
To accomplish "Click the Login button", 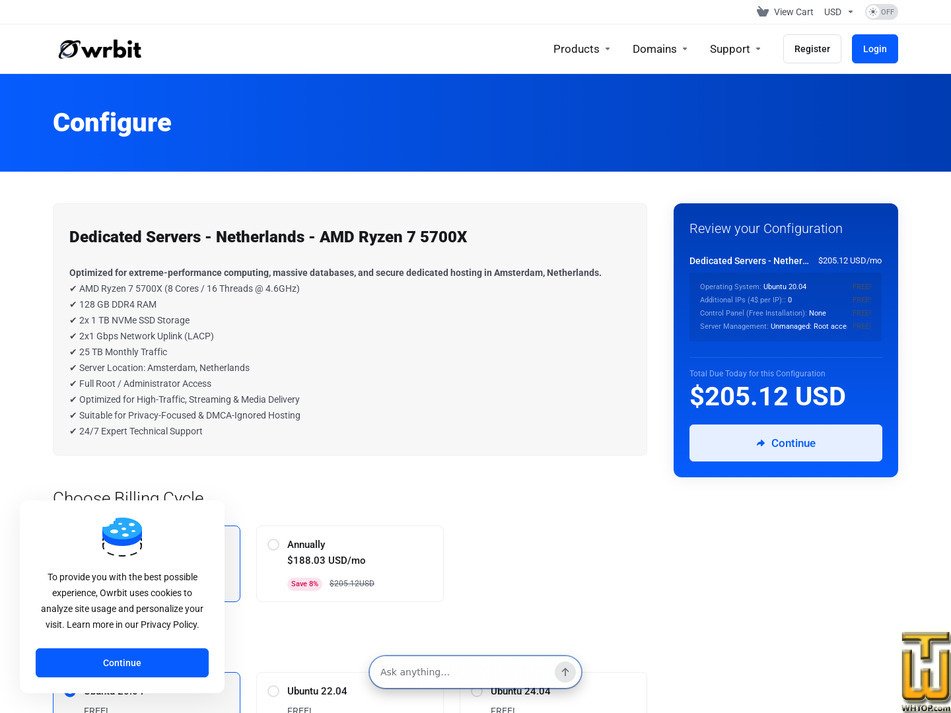I will tap(875, 49).
